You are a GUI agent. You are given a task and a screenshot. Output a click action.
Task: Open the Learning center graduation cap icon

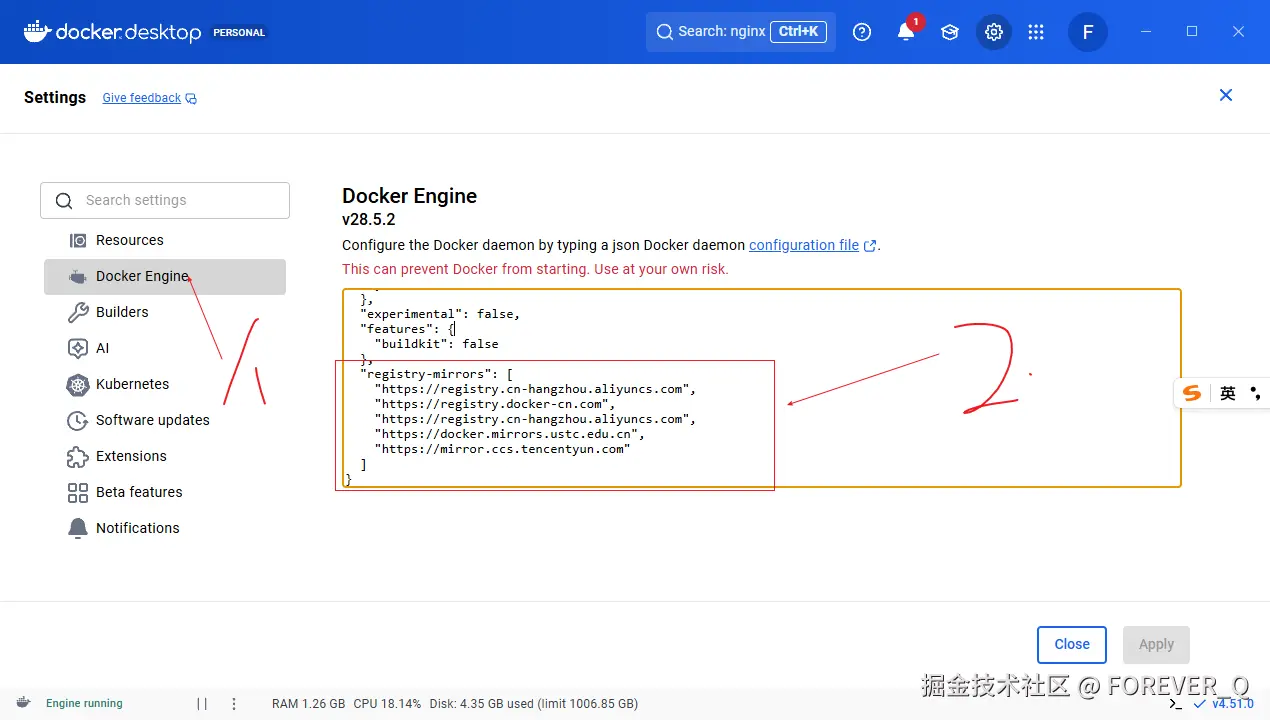coord(950,32)
